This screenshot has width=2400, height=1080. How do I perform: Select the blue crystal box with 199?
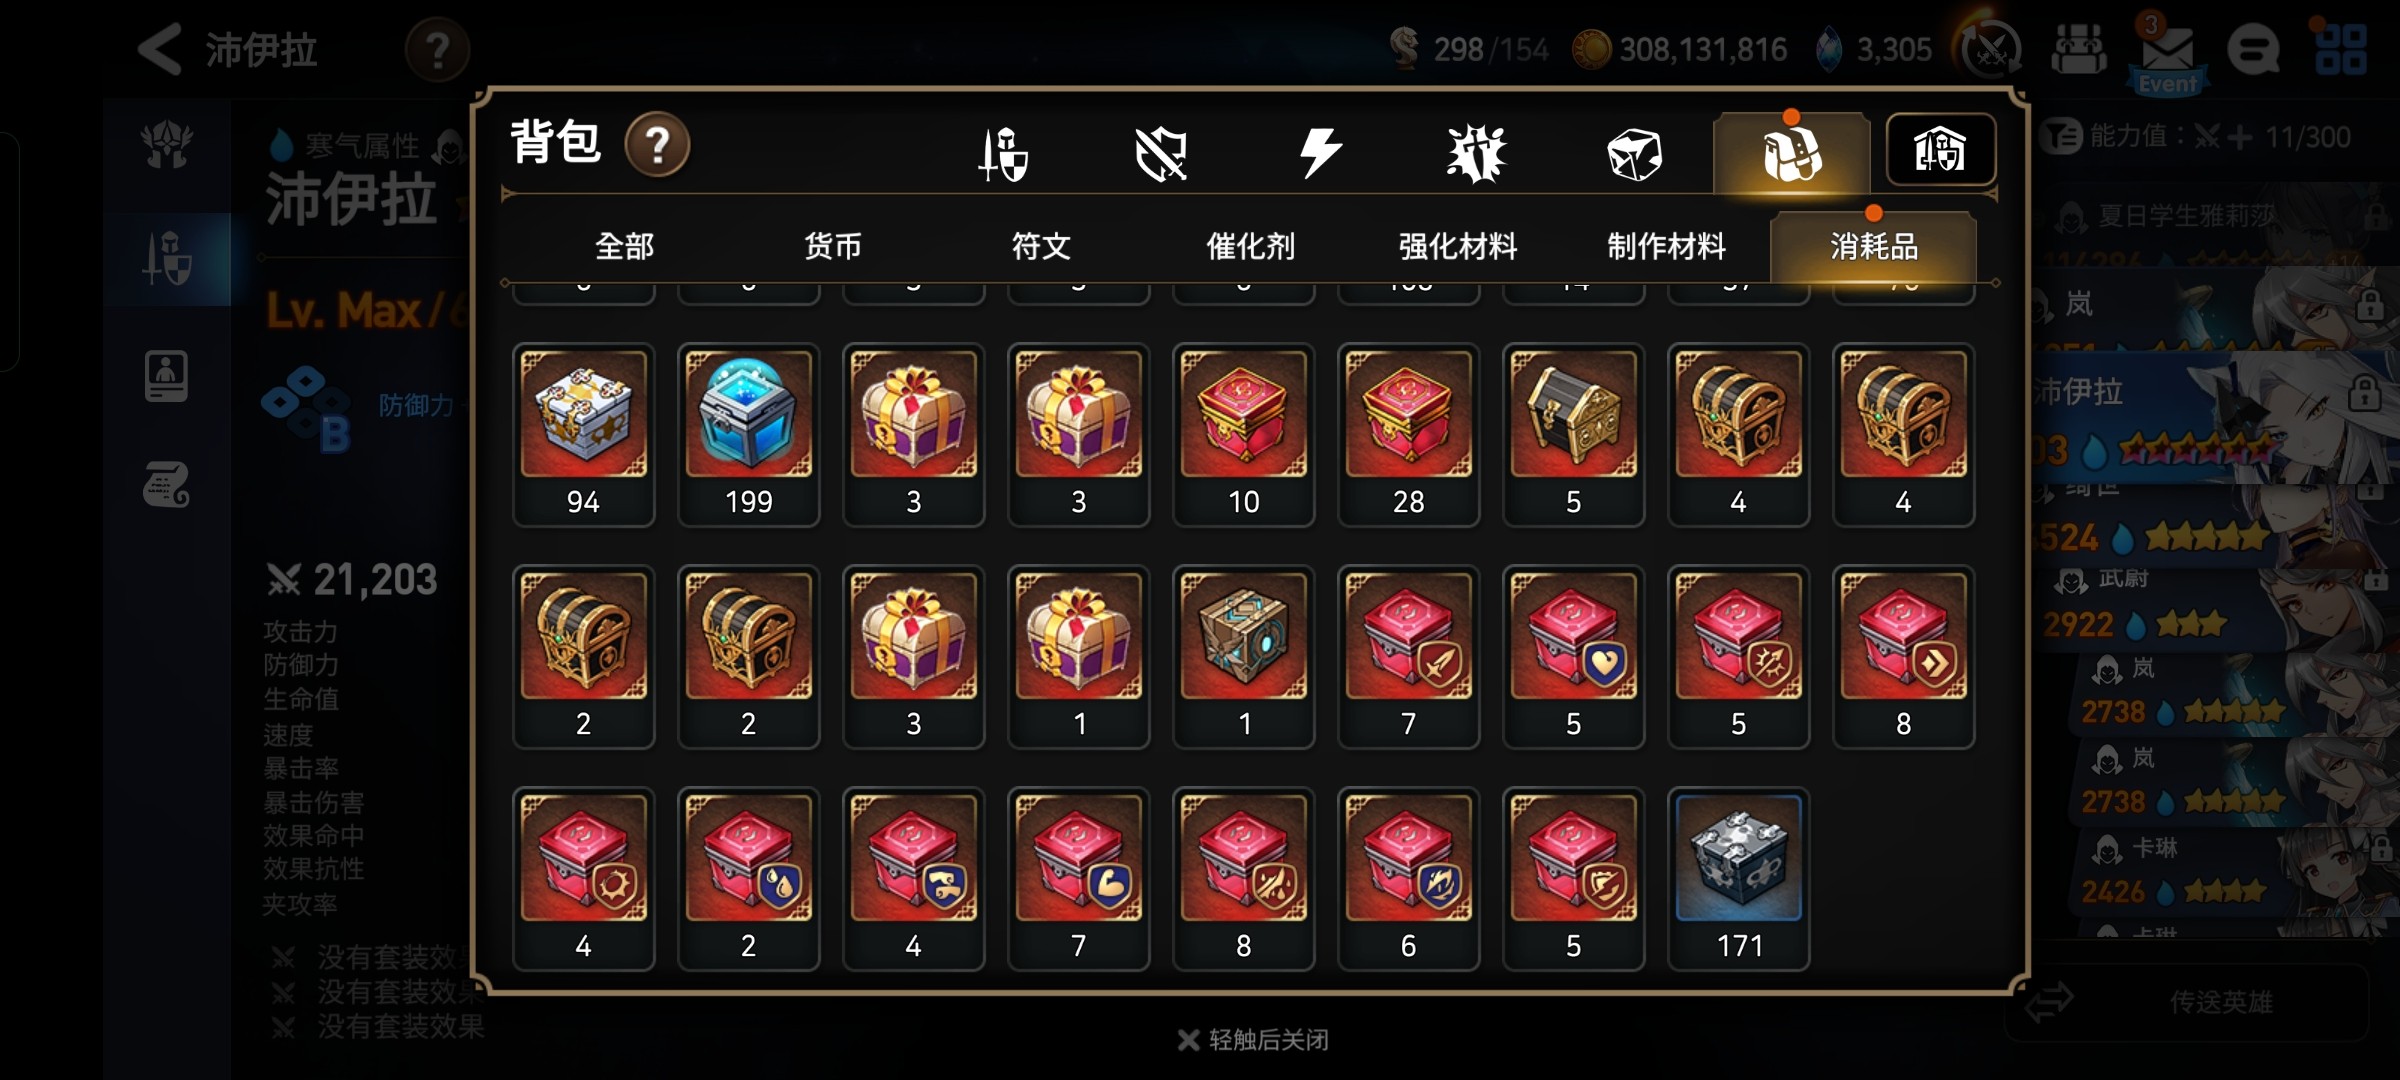748,435
